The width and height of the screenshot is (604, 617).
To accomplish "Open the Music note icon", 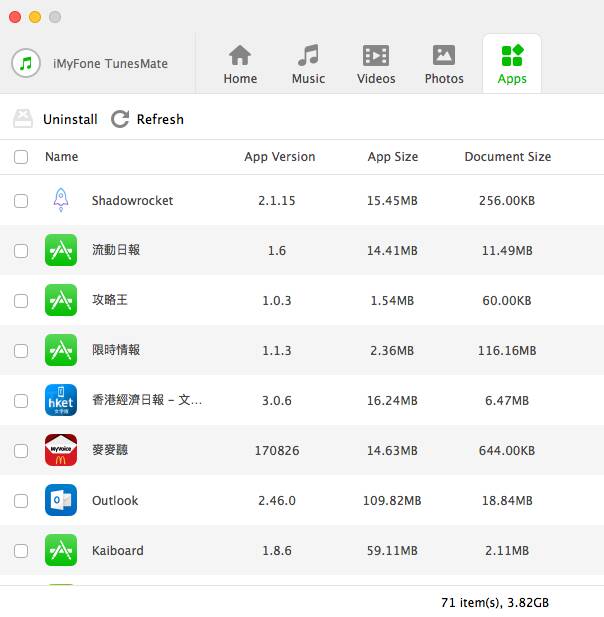I will click(x=308, y=55).
